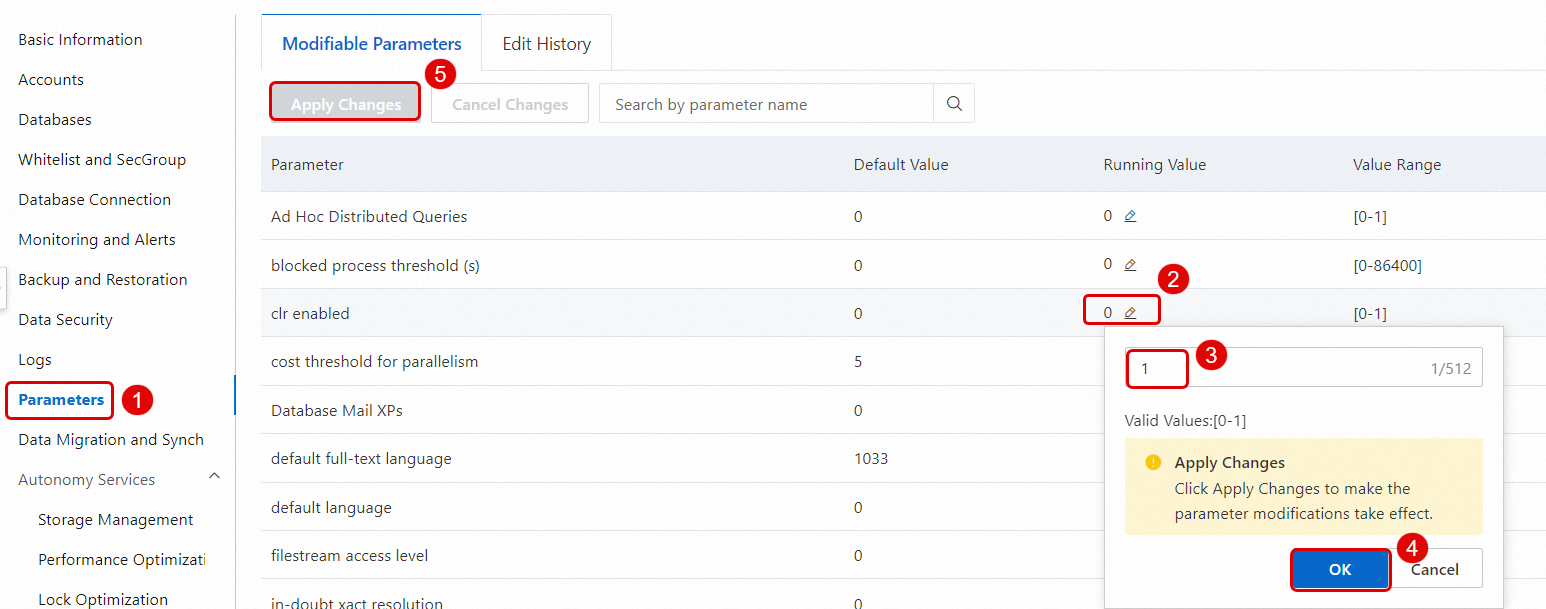Click pencil icon for clr enabled

1130,313
